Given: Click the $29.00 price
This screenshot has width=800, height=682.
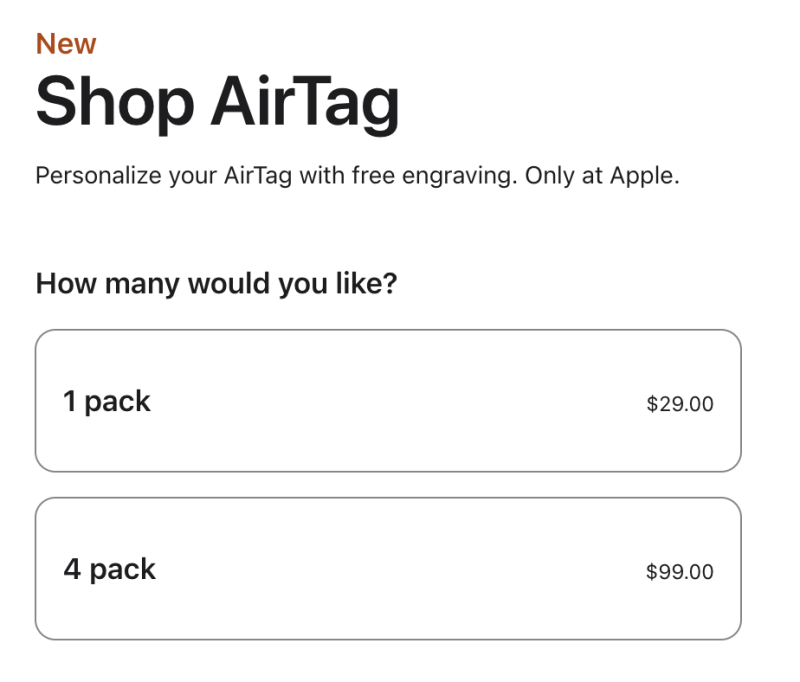Looking at the screenshot, I should (680, 405).
